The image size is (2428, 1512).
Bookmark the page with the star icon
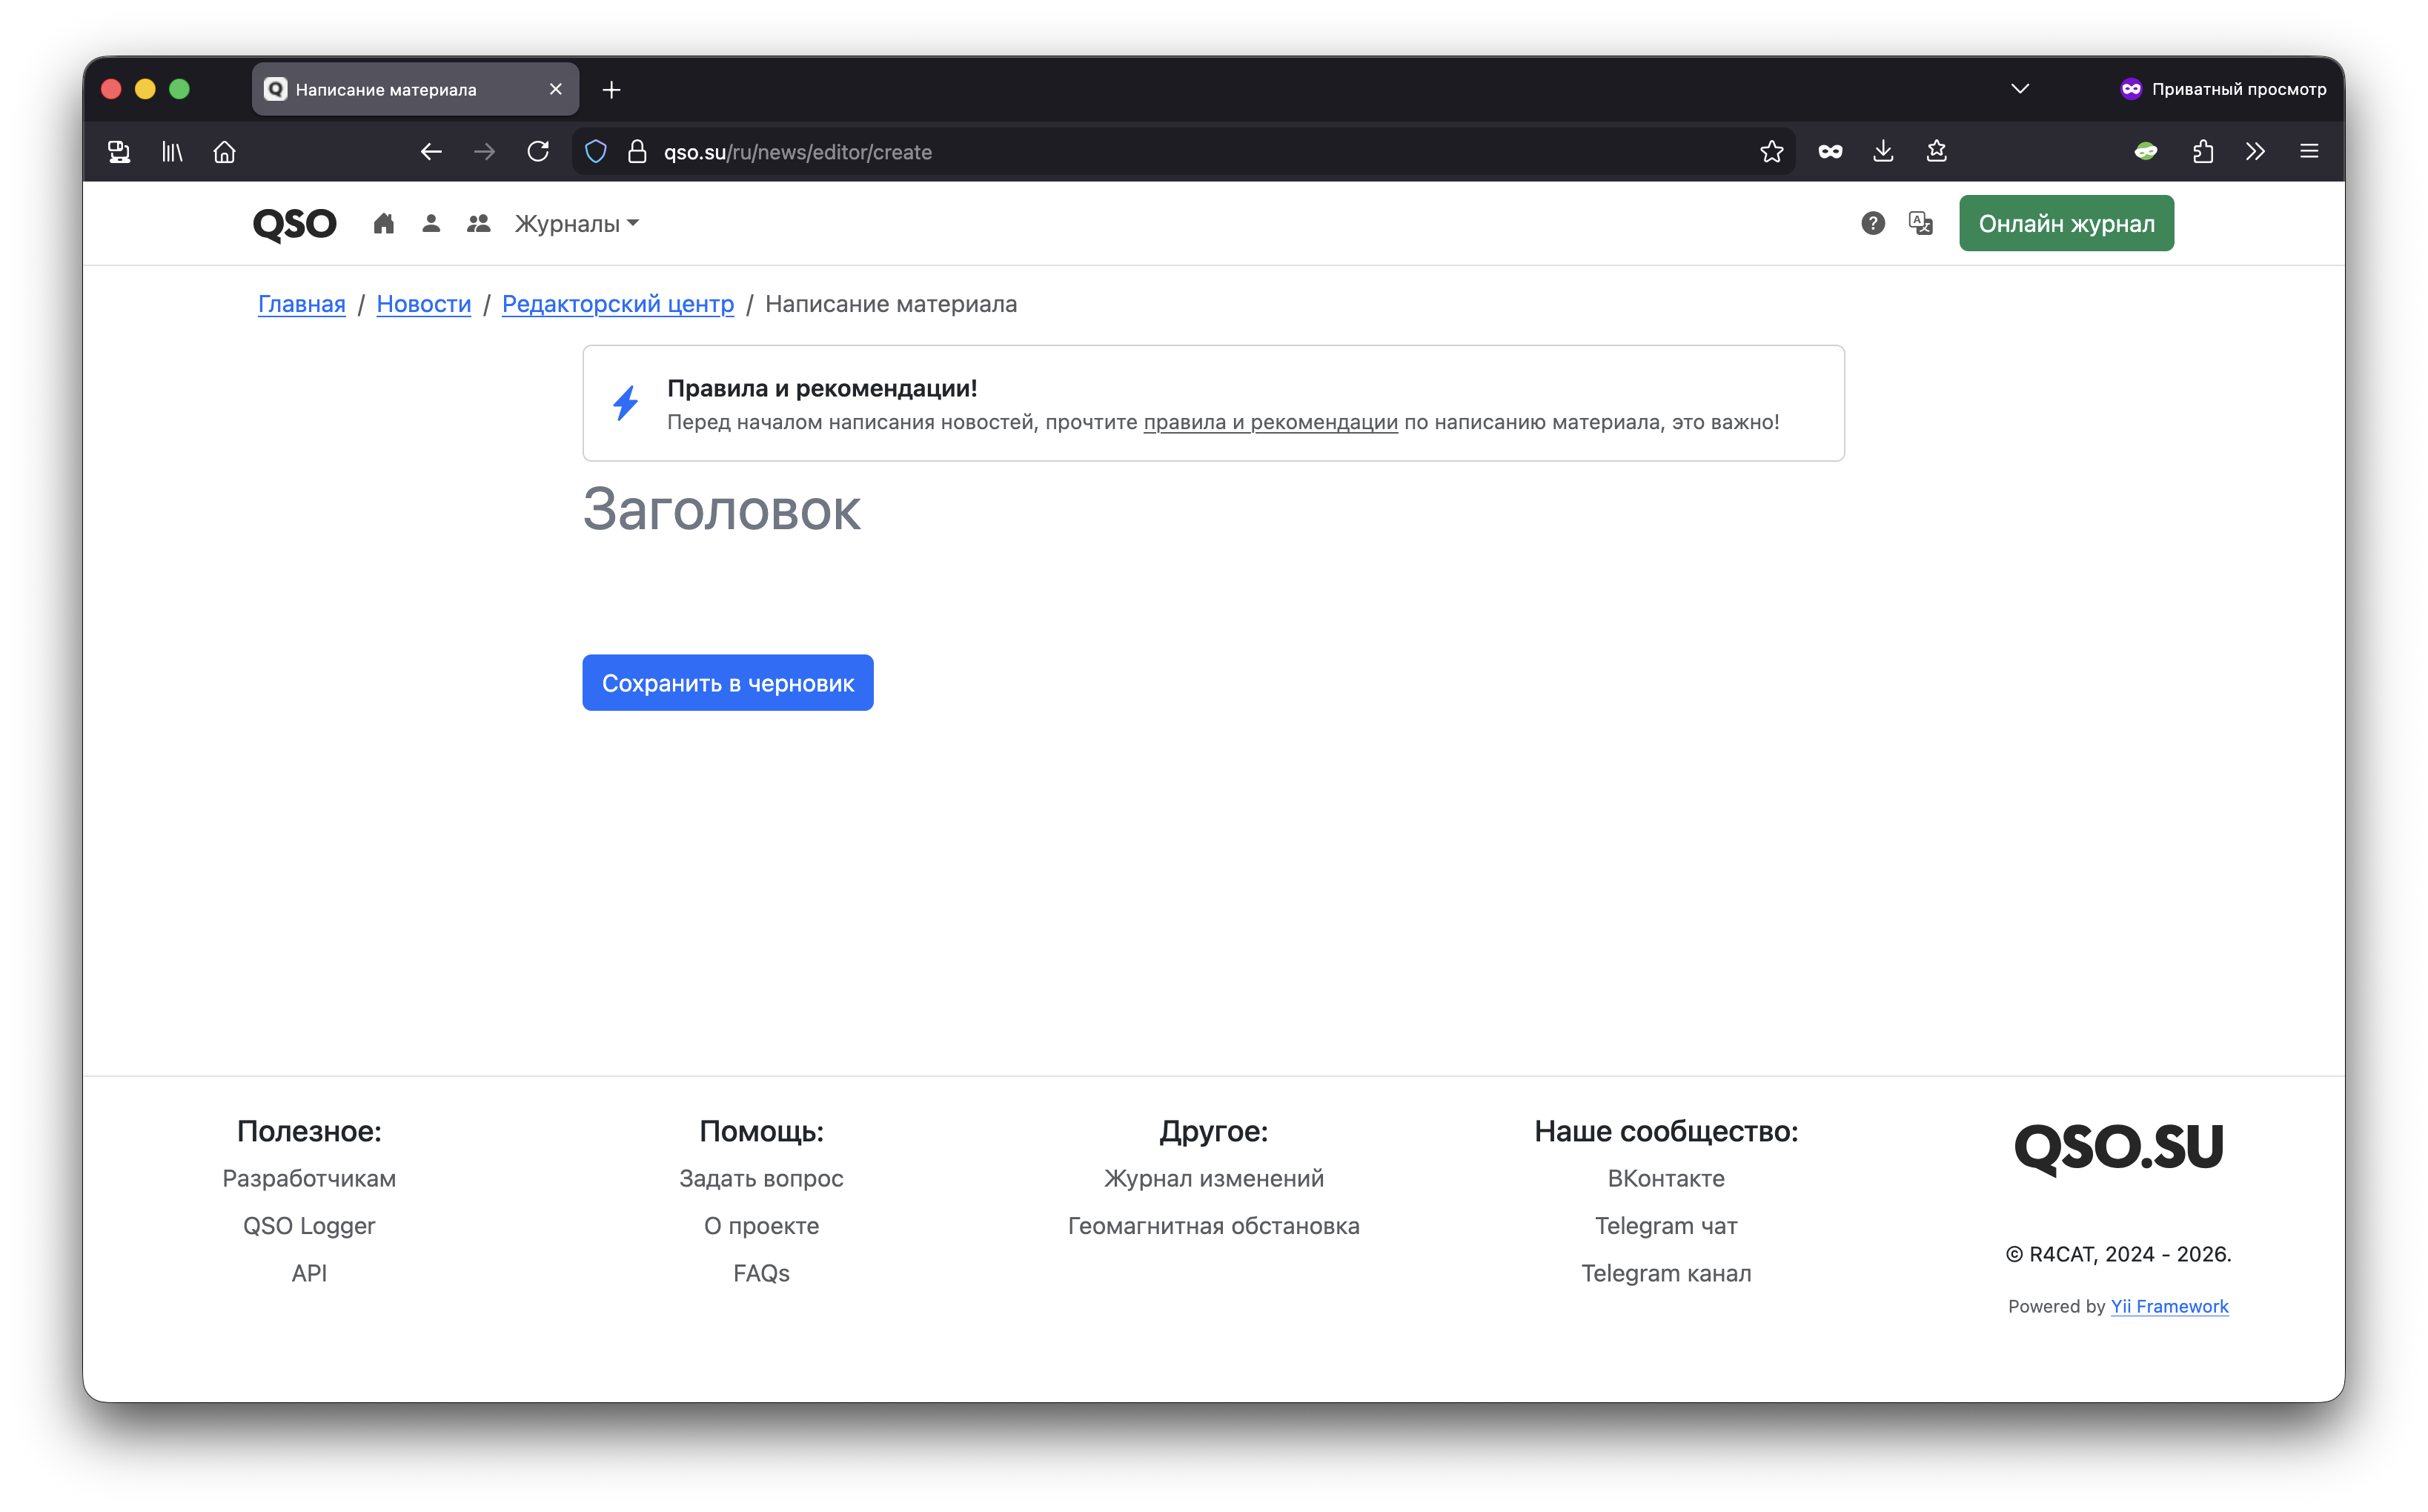1771,151
